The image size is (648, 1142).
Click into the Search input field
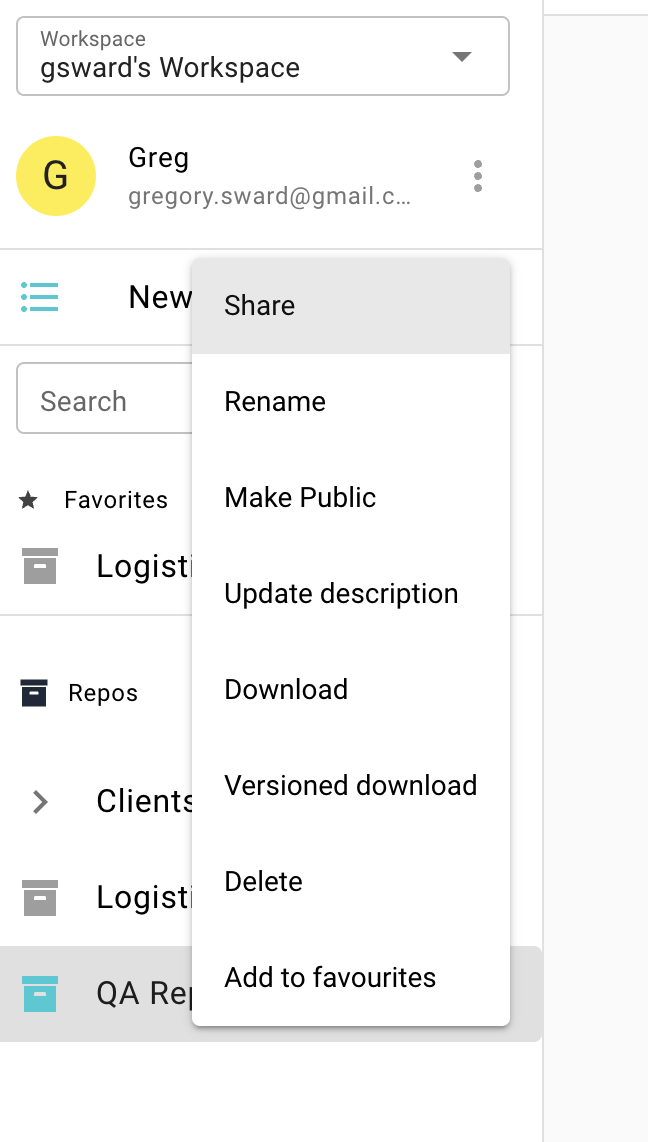tap(100, 402)
